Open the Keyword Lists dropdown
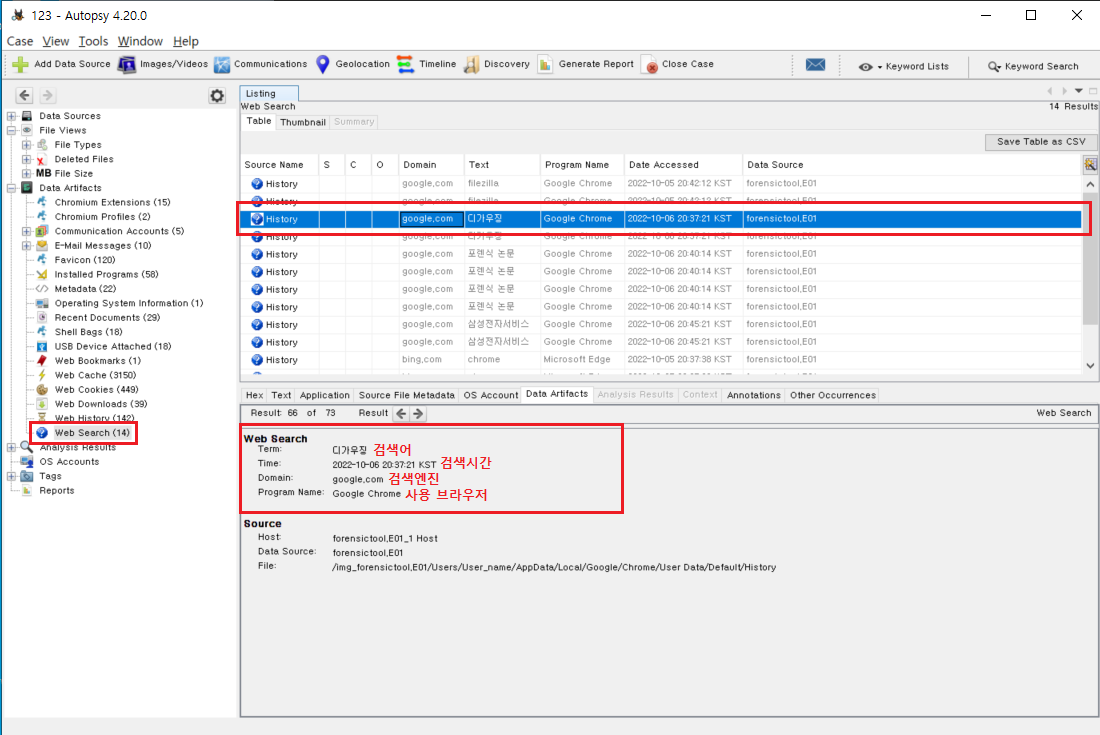This screenshot has height=735, width=1100. (904, 67)
